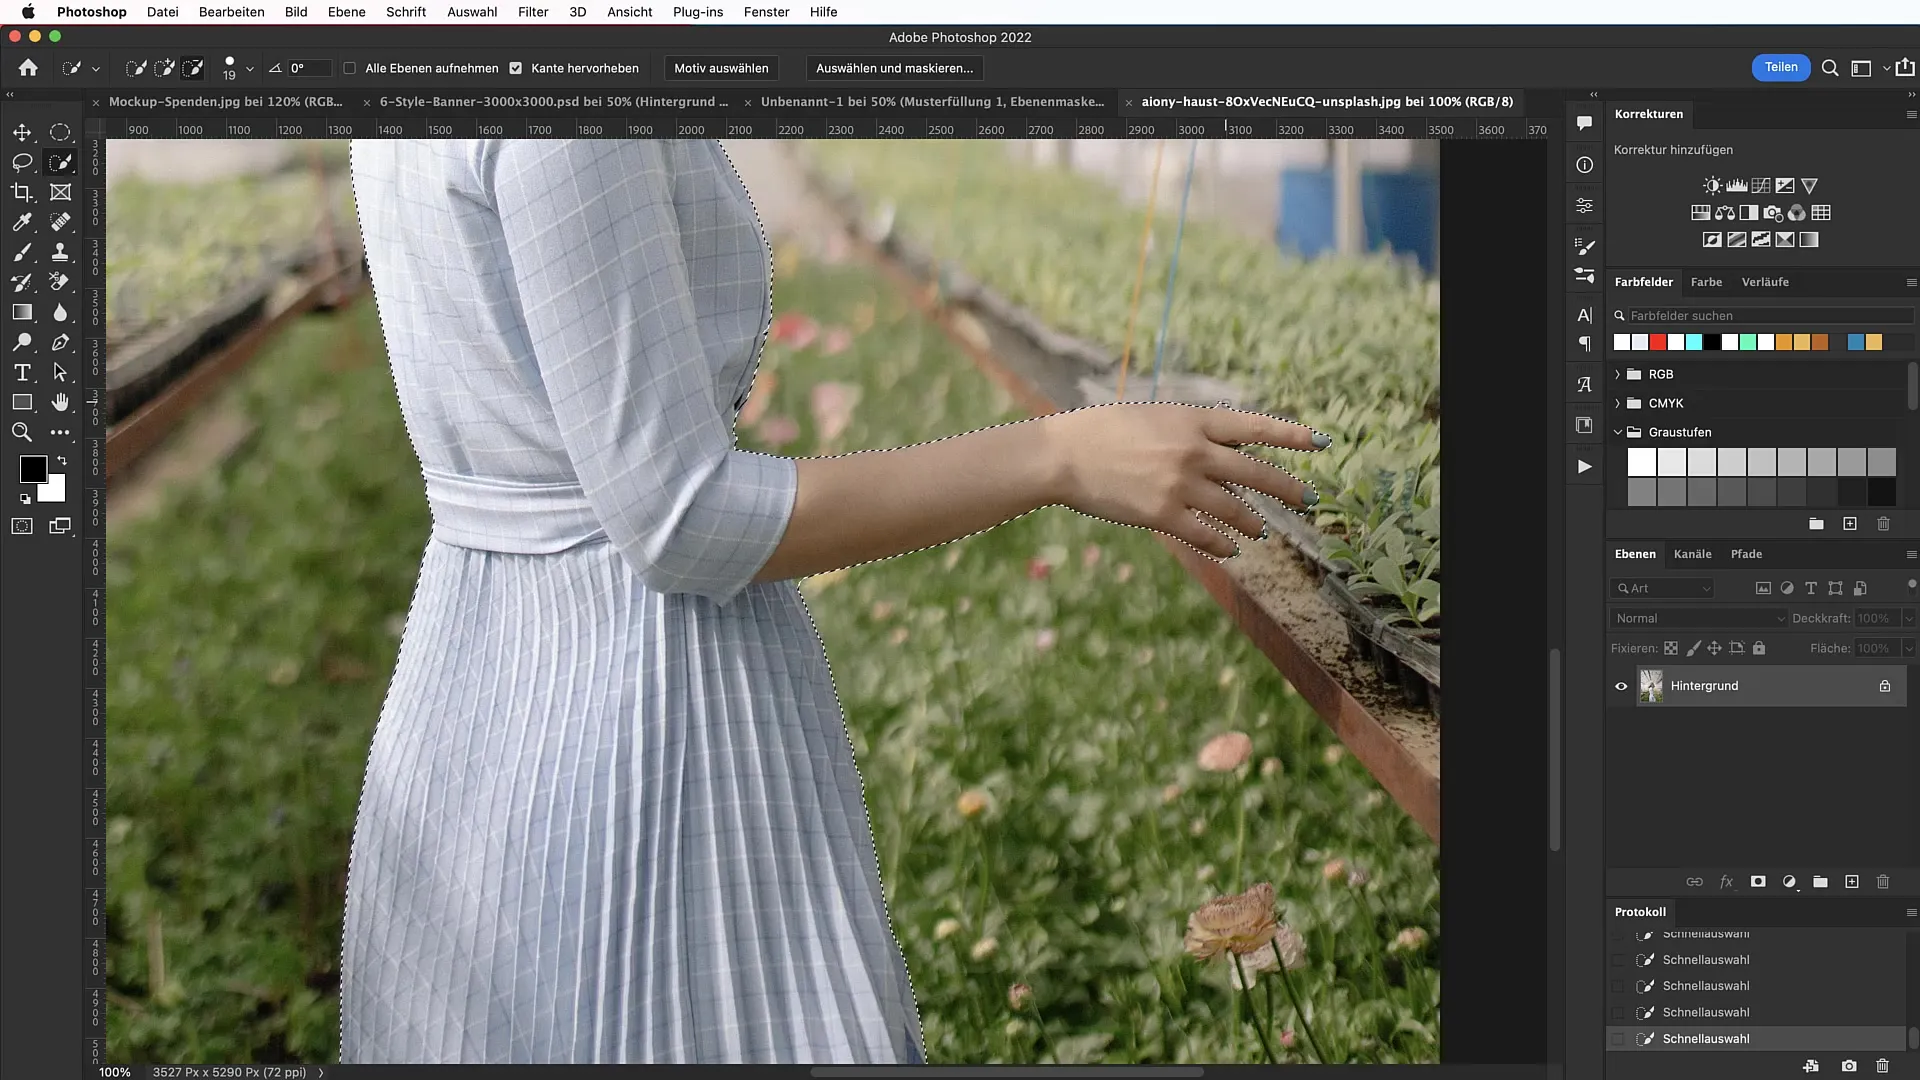Enable Kante hervorheben checkbox

[517, 67]
